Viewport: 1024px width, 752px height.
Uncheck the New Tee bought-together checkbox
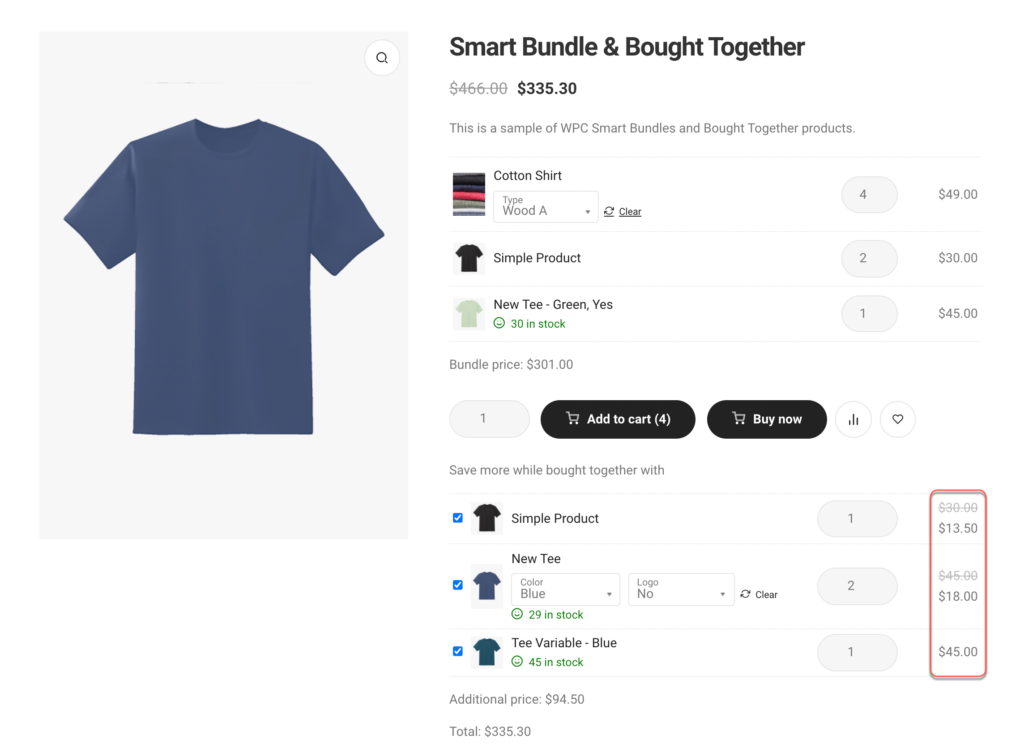pyautogui.click(x=458, y=585)
